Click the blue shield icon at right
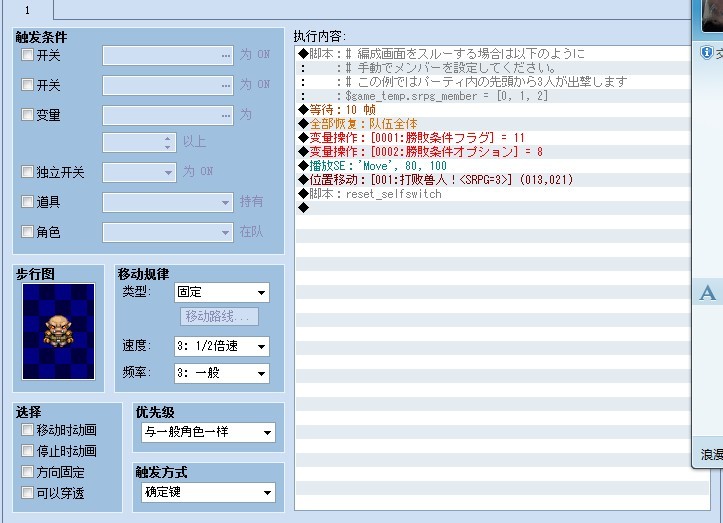723x523 pixels. tap(706, 53)
